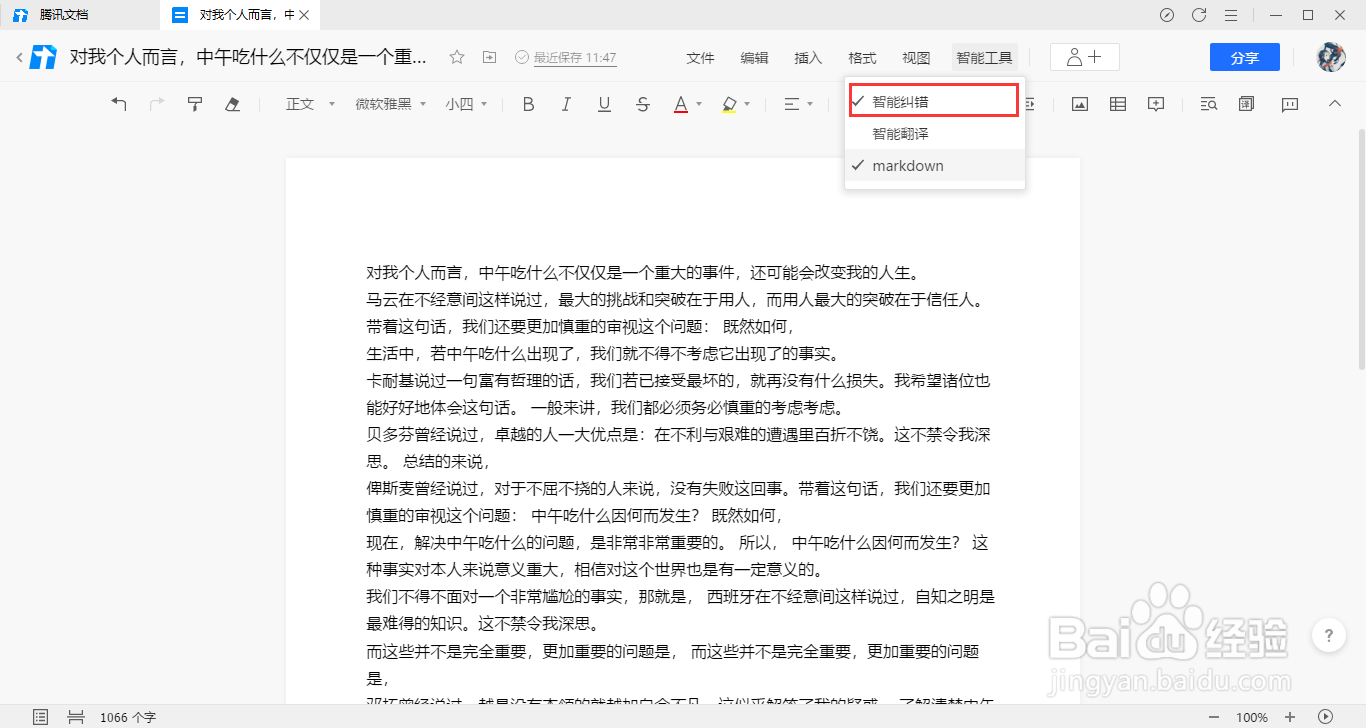This screenshot has width=1366, height=728.
Task: Open the add collaborator button
Action: pyautogui.click(x=1084, y=57)
